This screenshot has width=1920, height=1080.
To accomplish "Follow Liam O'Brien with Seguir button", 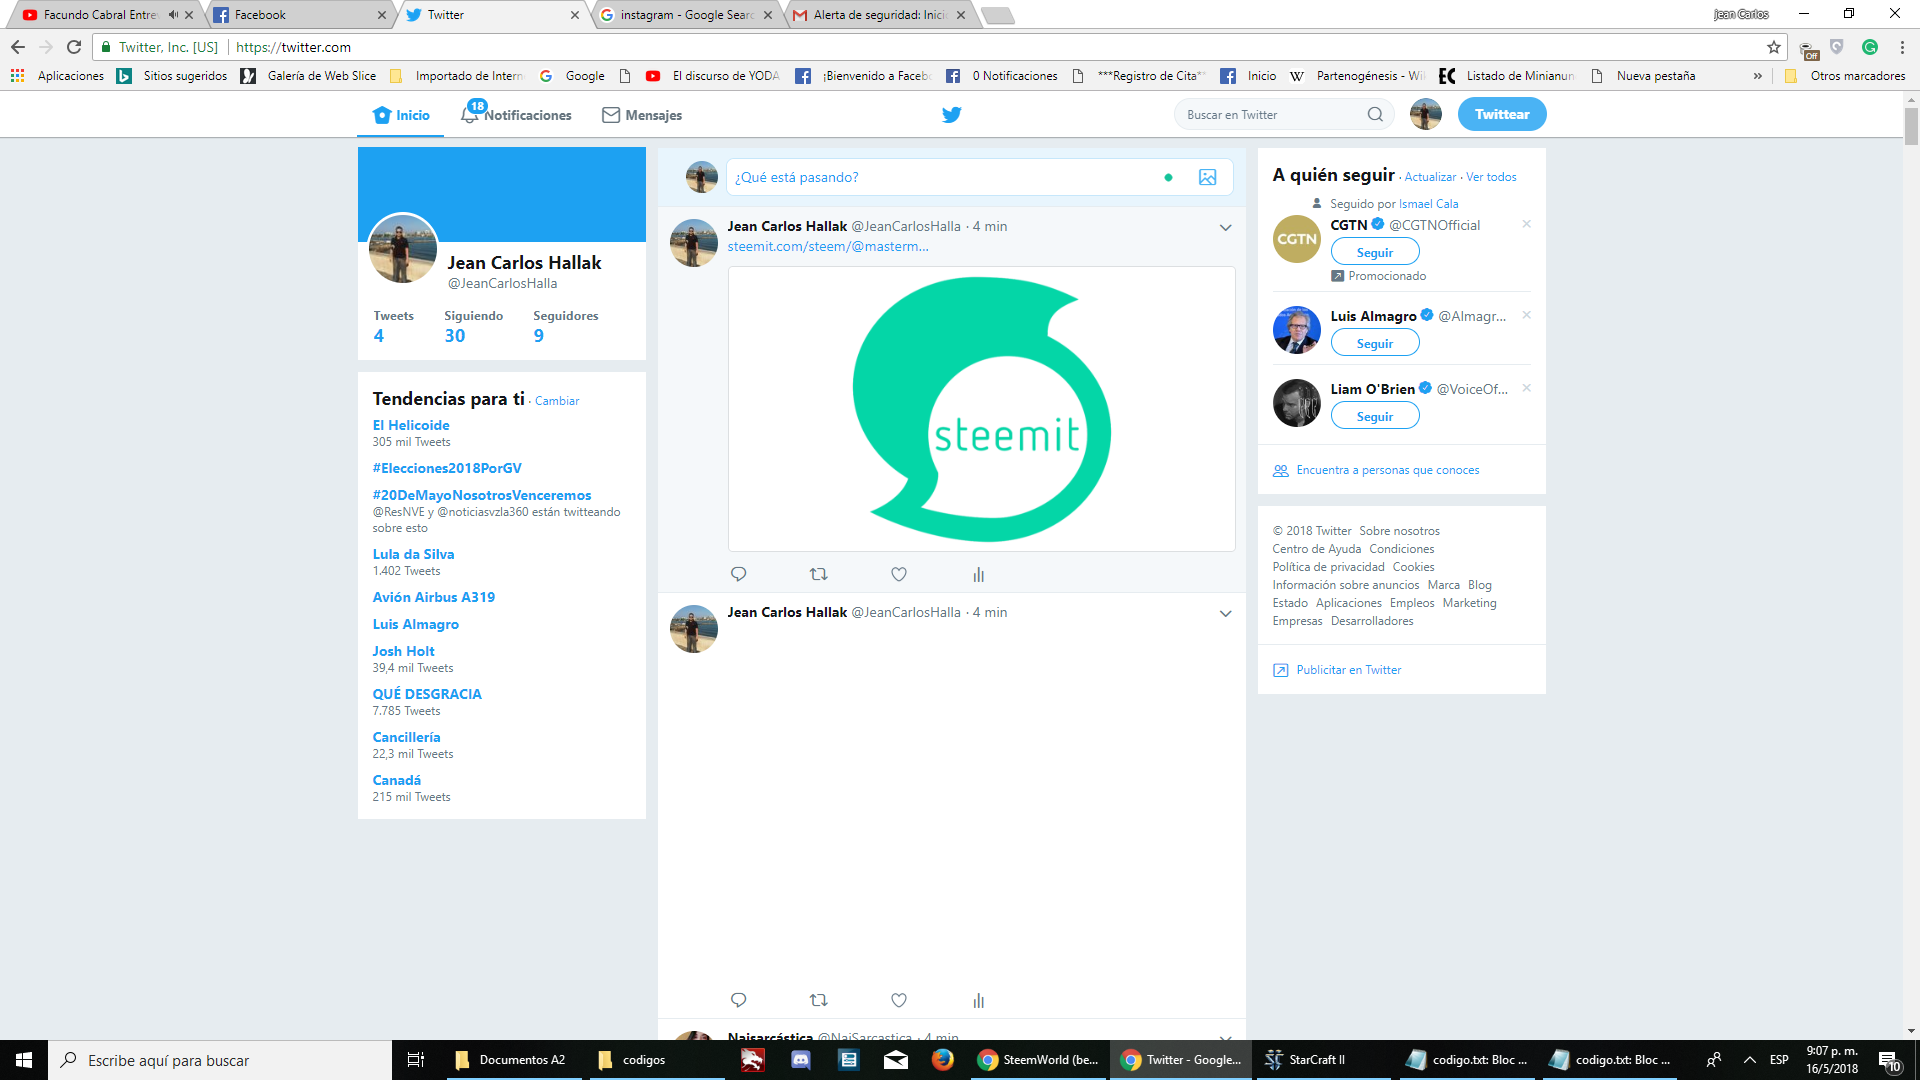I will (1374, 416).
